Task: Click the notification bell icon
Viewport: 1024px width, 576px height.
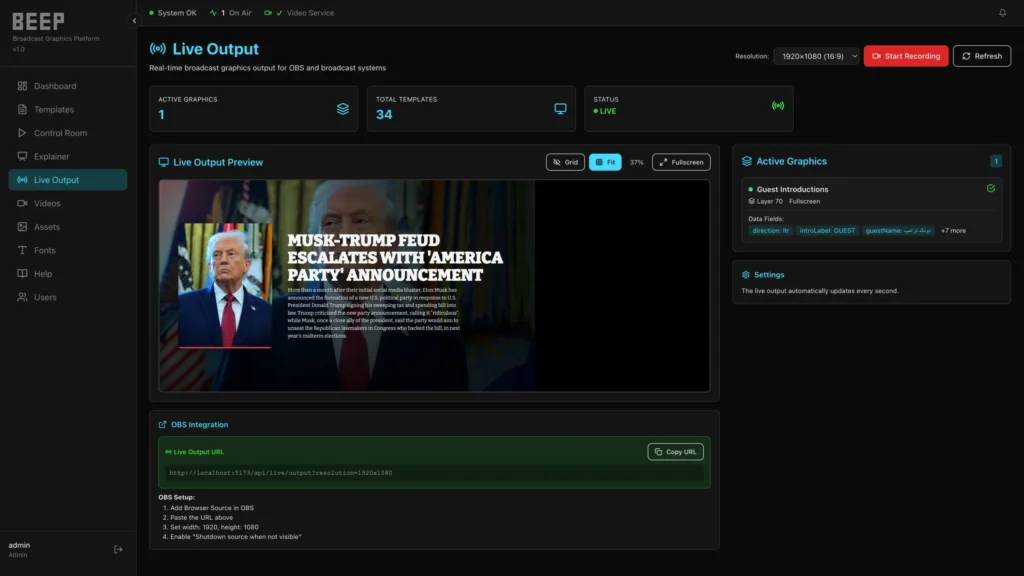Action: (x=1003, y=13)
